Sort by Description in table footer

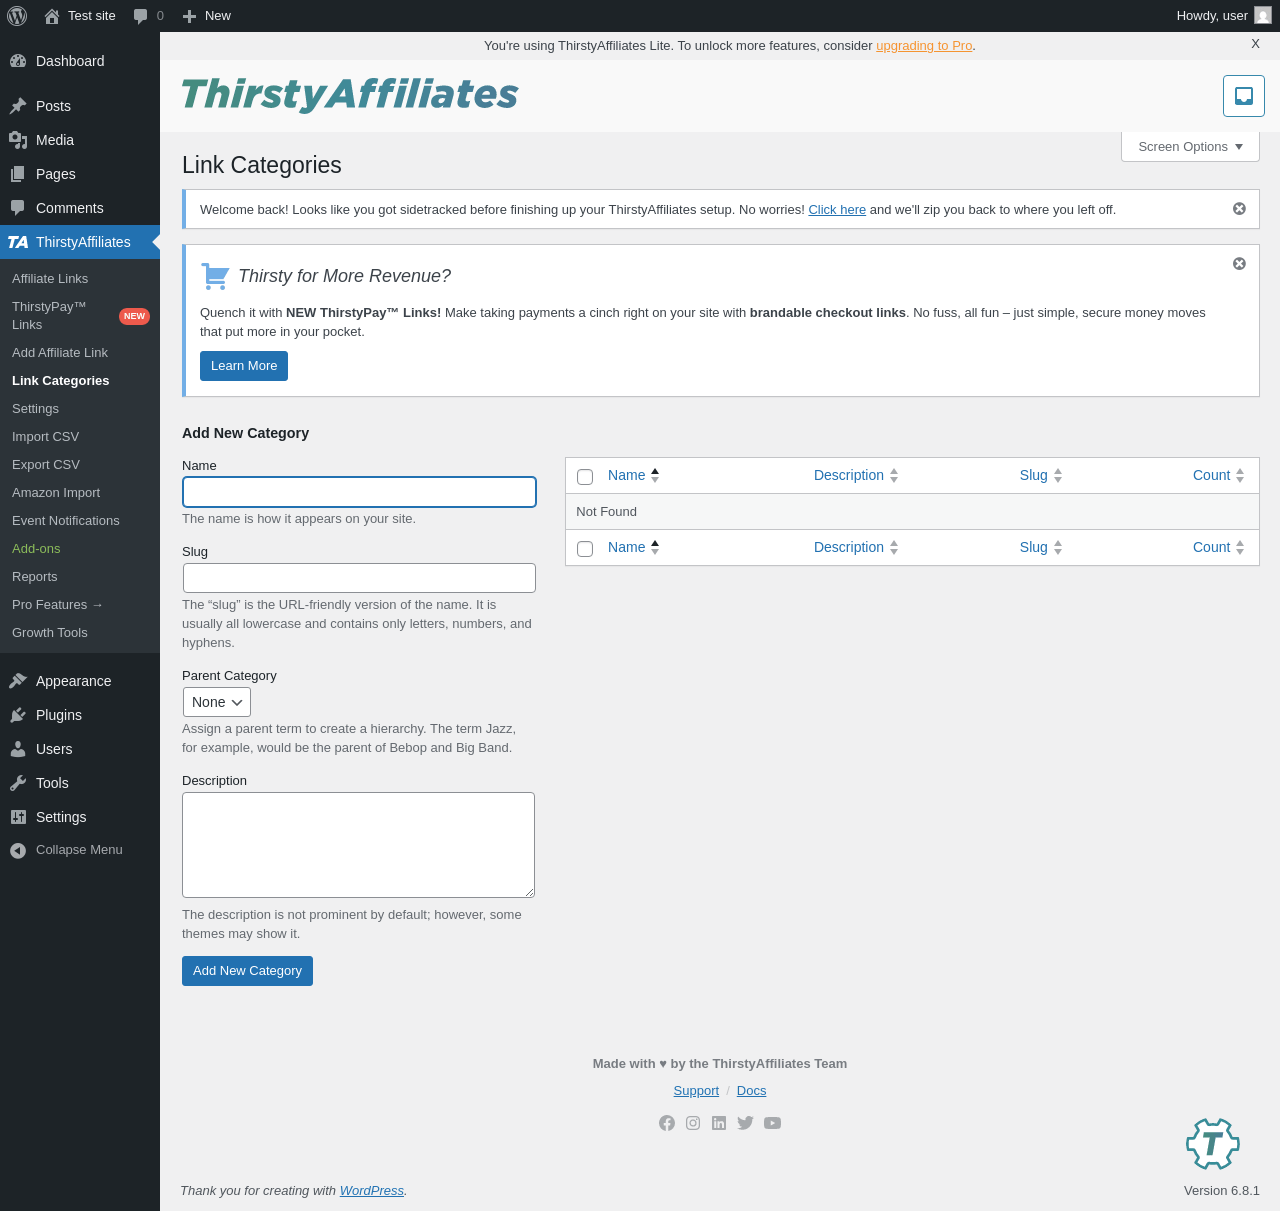tap(856, 547)
